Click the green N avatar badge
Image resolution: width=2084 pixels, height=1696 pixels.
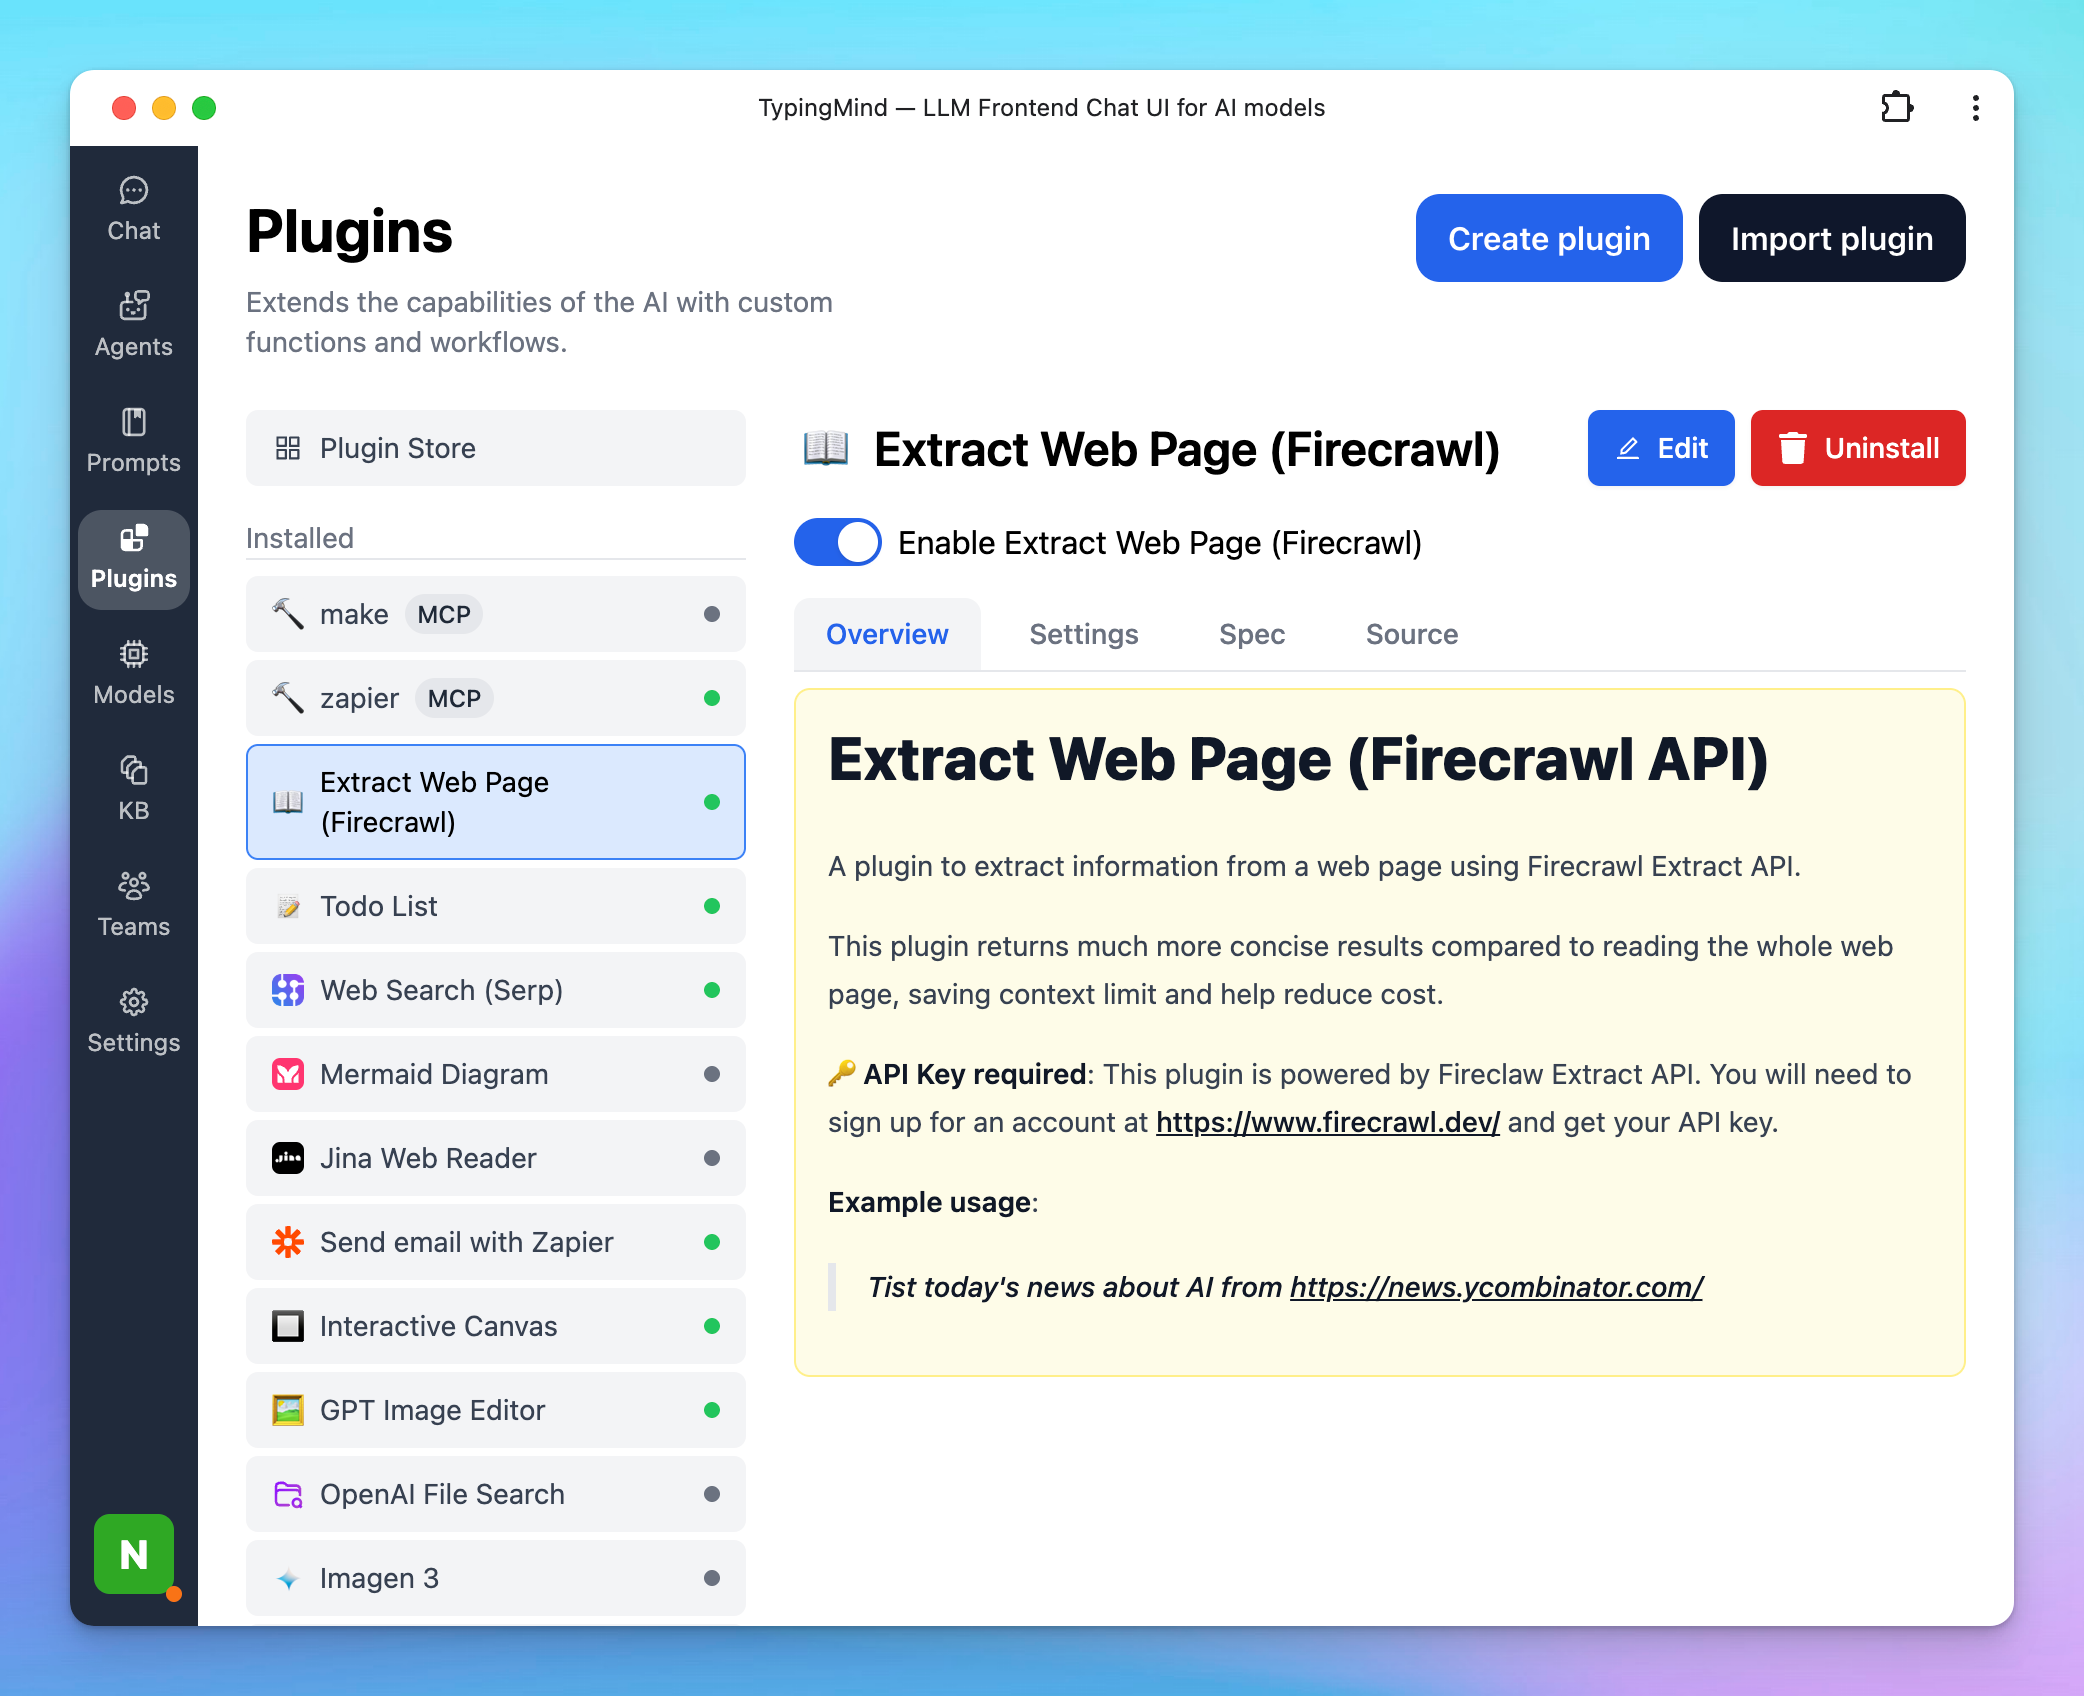point(133,1555)
